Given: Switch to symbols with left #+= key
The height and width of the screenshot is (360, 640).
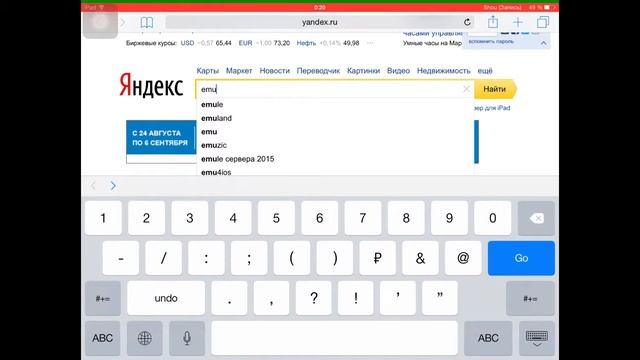Looking at the screenshot, I should coord(103,298).
